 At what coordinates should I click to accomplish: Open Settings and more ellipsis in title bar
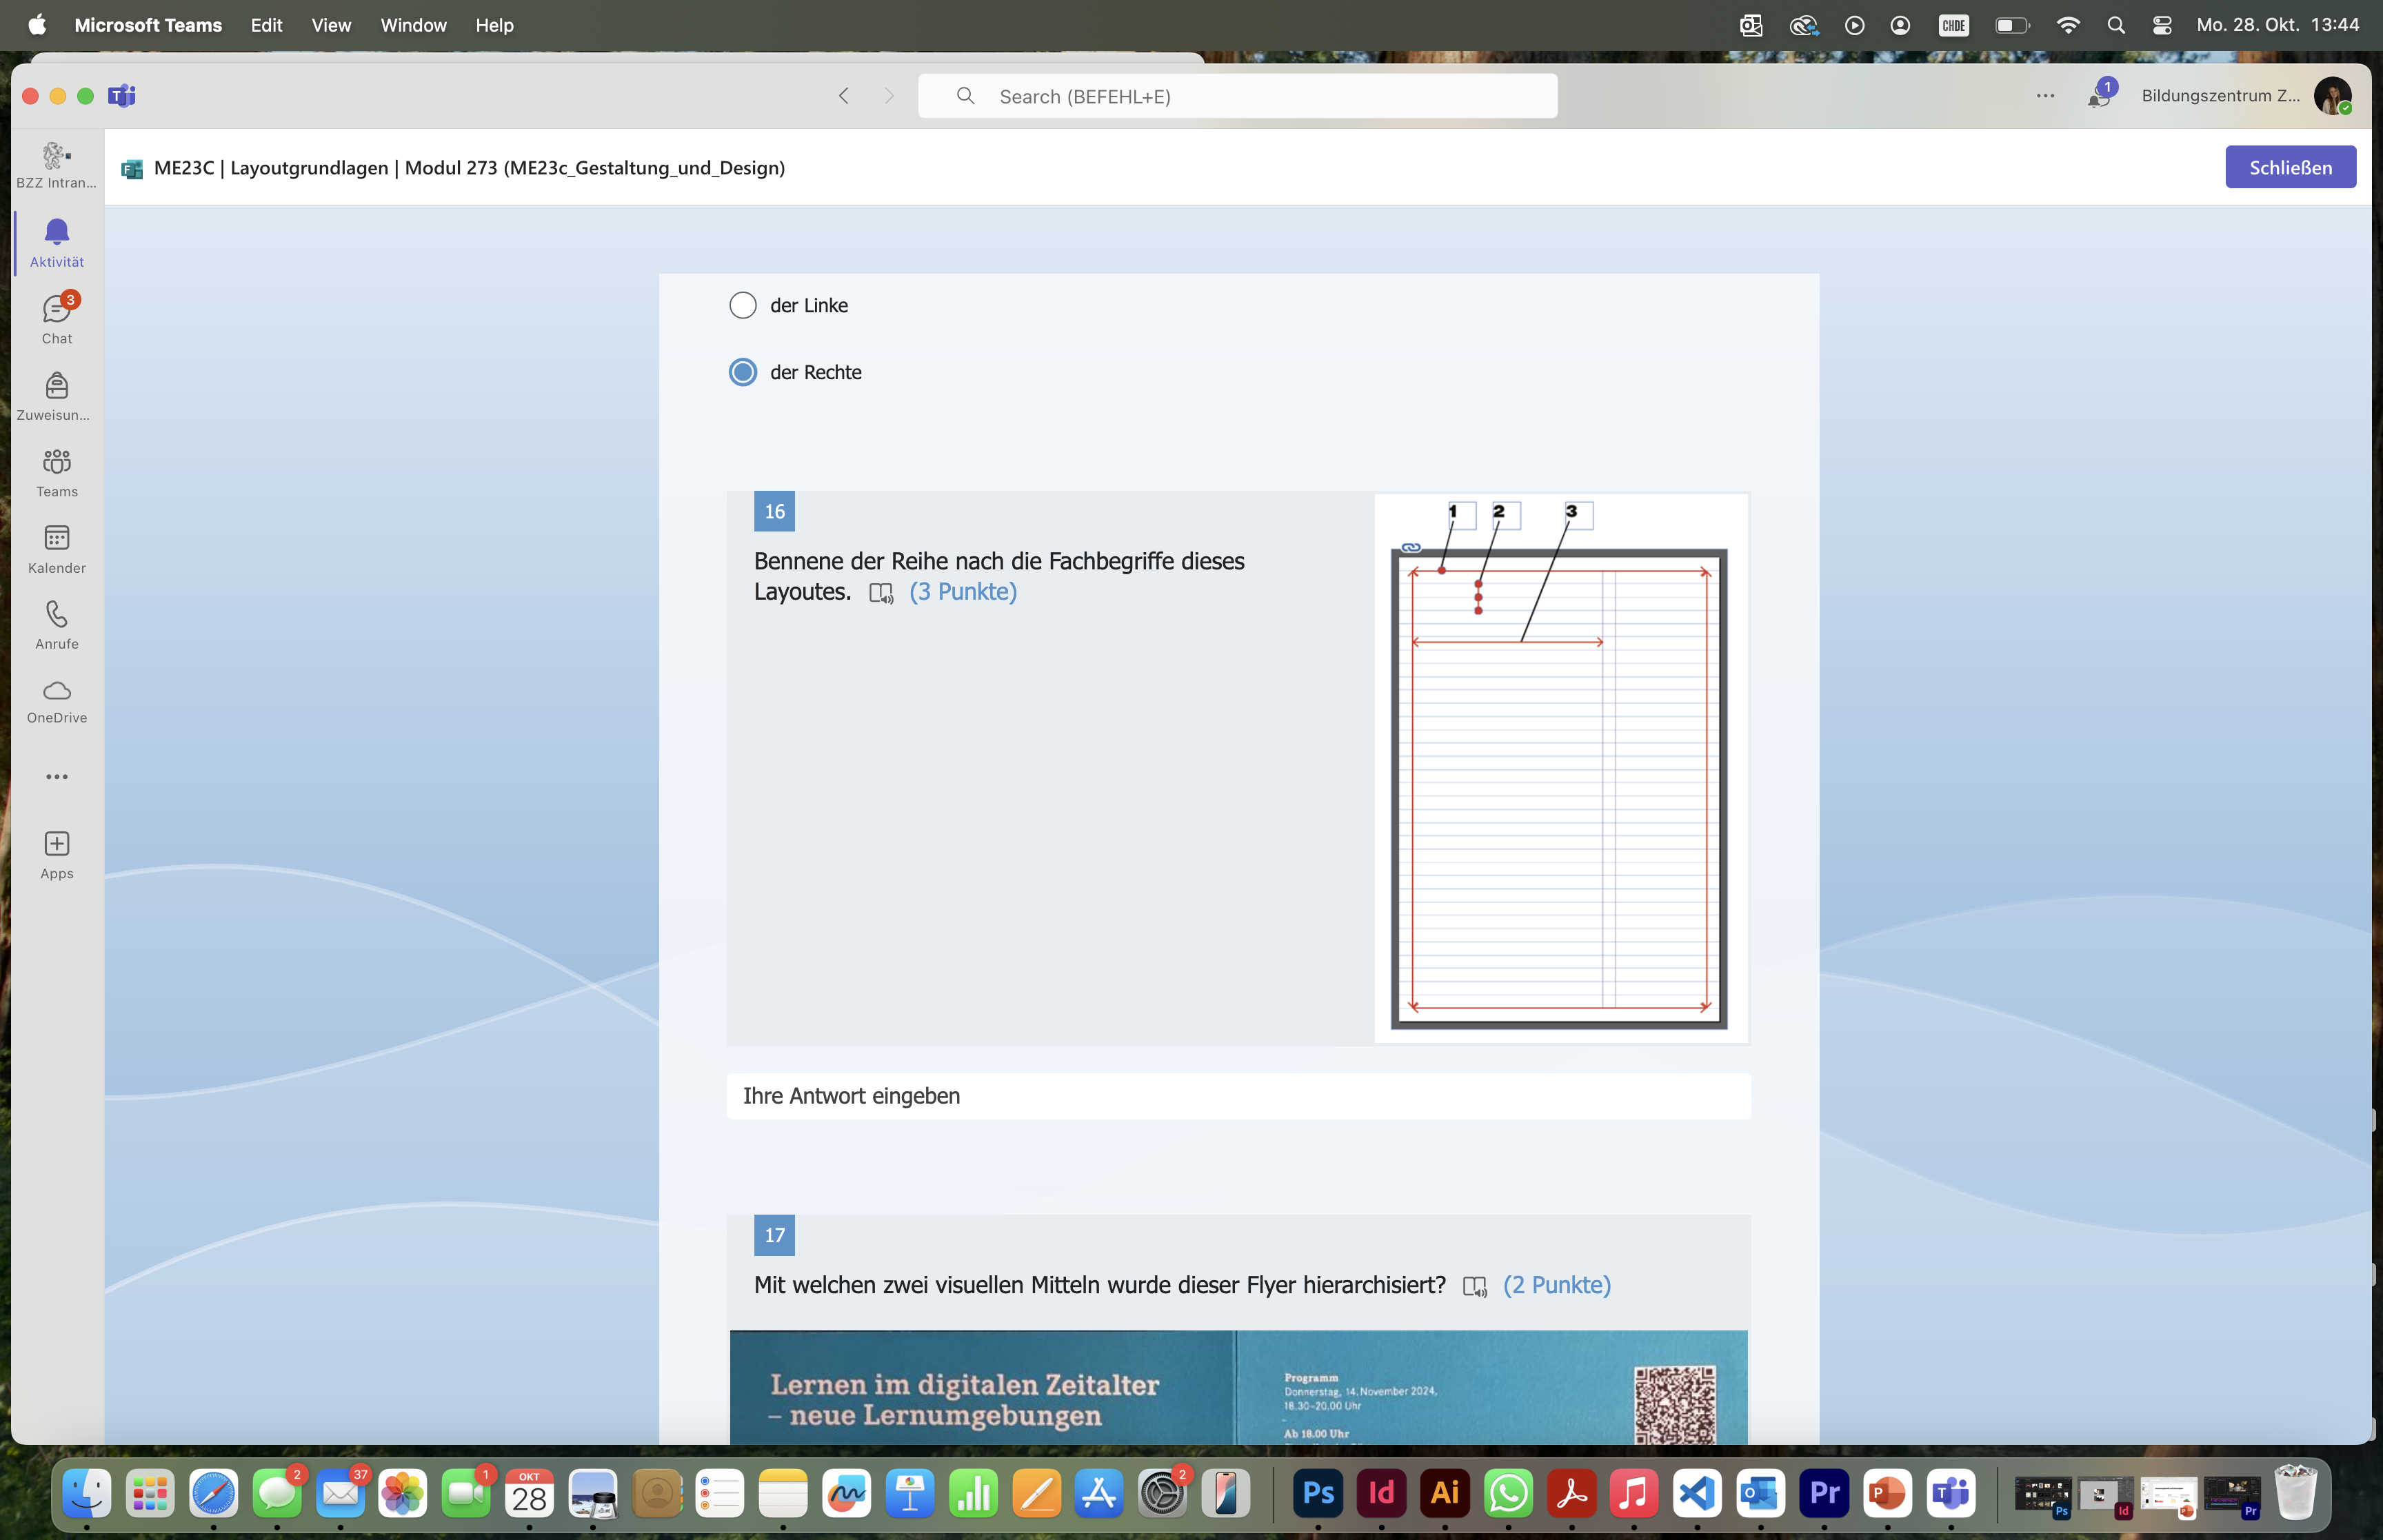coord(2046,96)
